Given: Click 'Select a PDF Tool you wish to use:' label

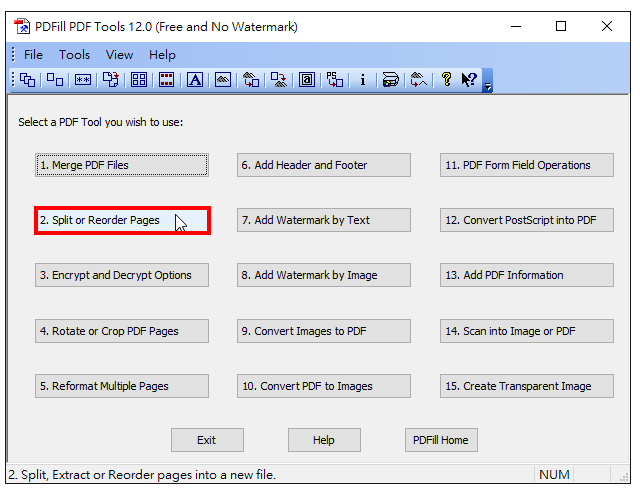Looking at the screenshot, I should tap(100, 122).
